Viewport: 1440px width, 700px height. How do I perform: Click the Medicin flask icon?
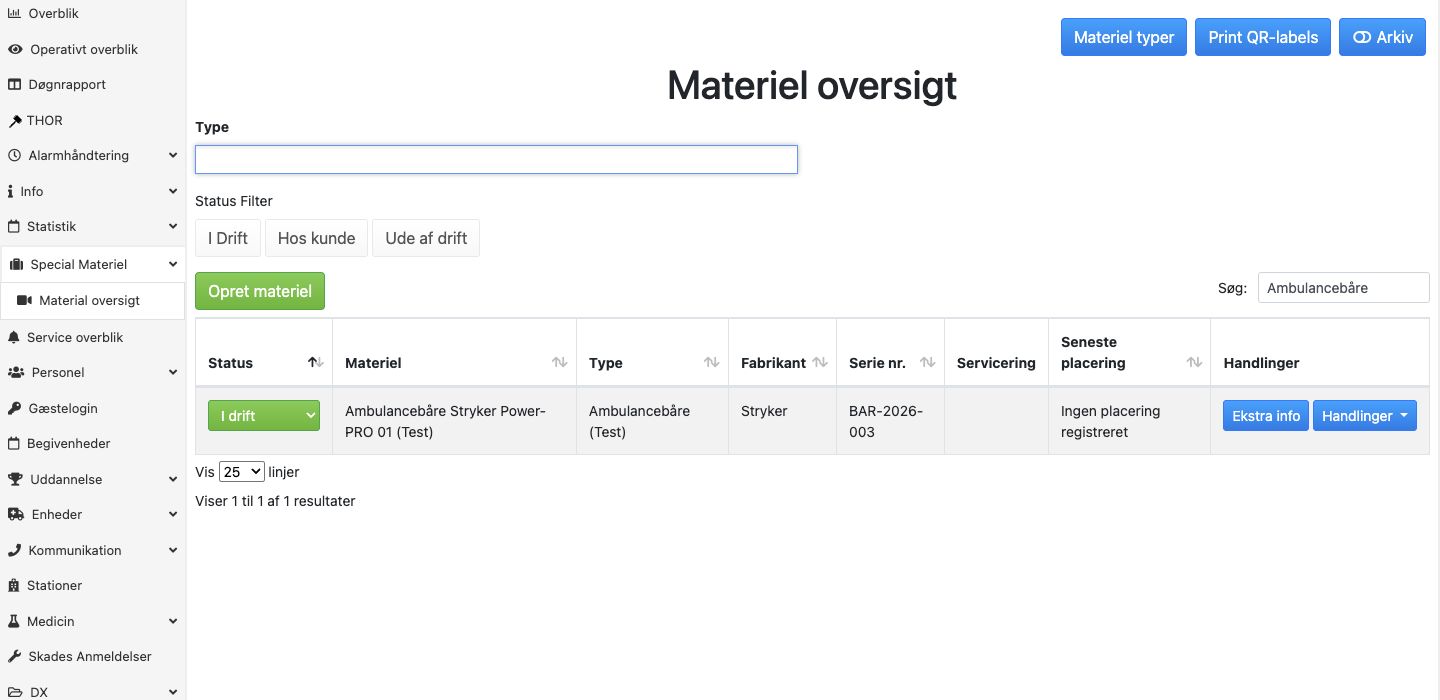pyautogui.click(x=14, y=621)
